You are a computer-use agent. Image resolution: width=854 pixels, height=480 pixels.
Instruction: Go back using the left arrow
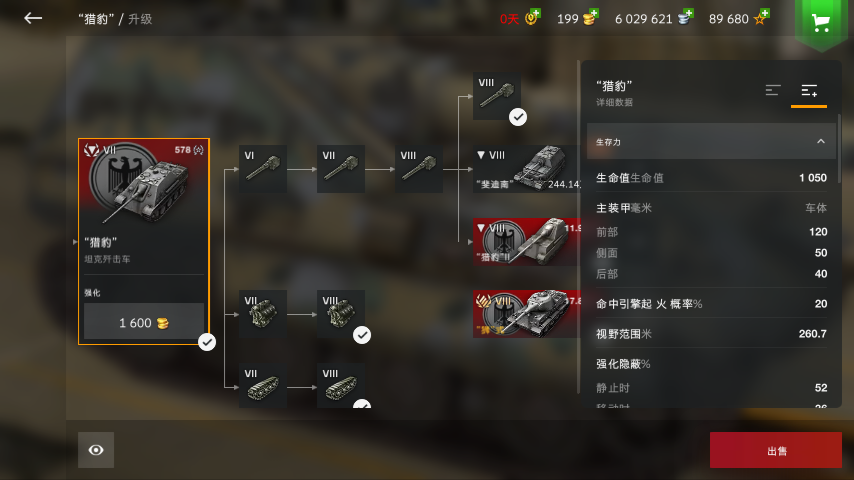33,18
